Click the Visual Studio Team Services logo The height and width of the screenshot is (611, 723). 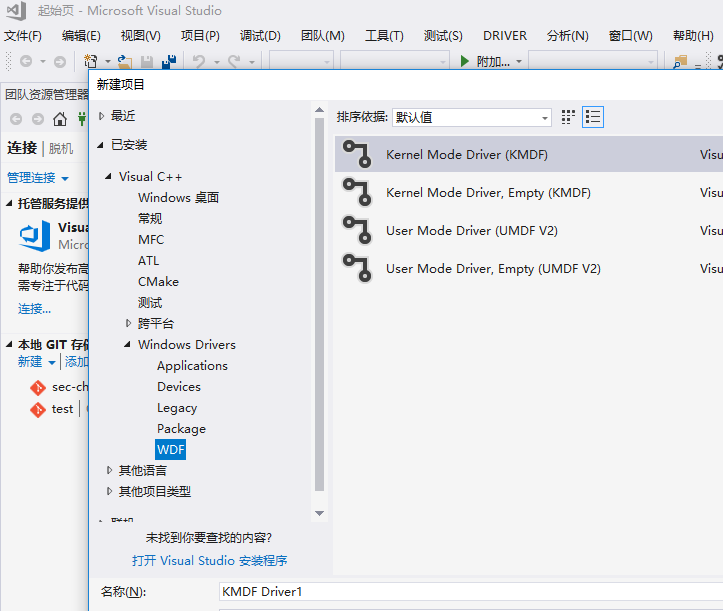[35, 236]
